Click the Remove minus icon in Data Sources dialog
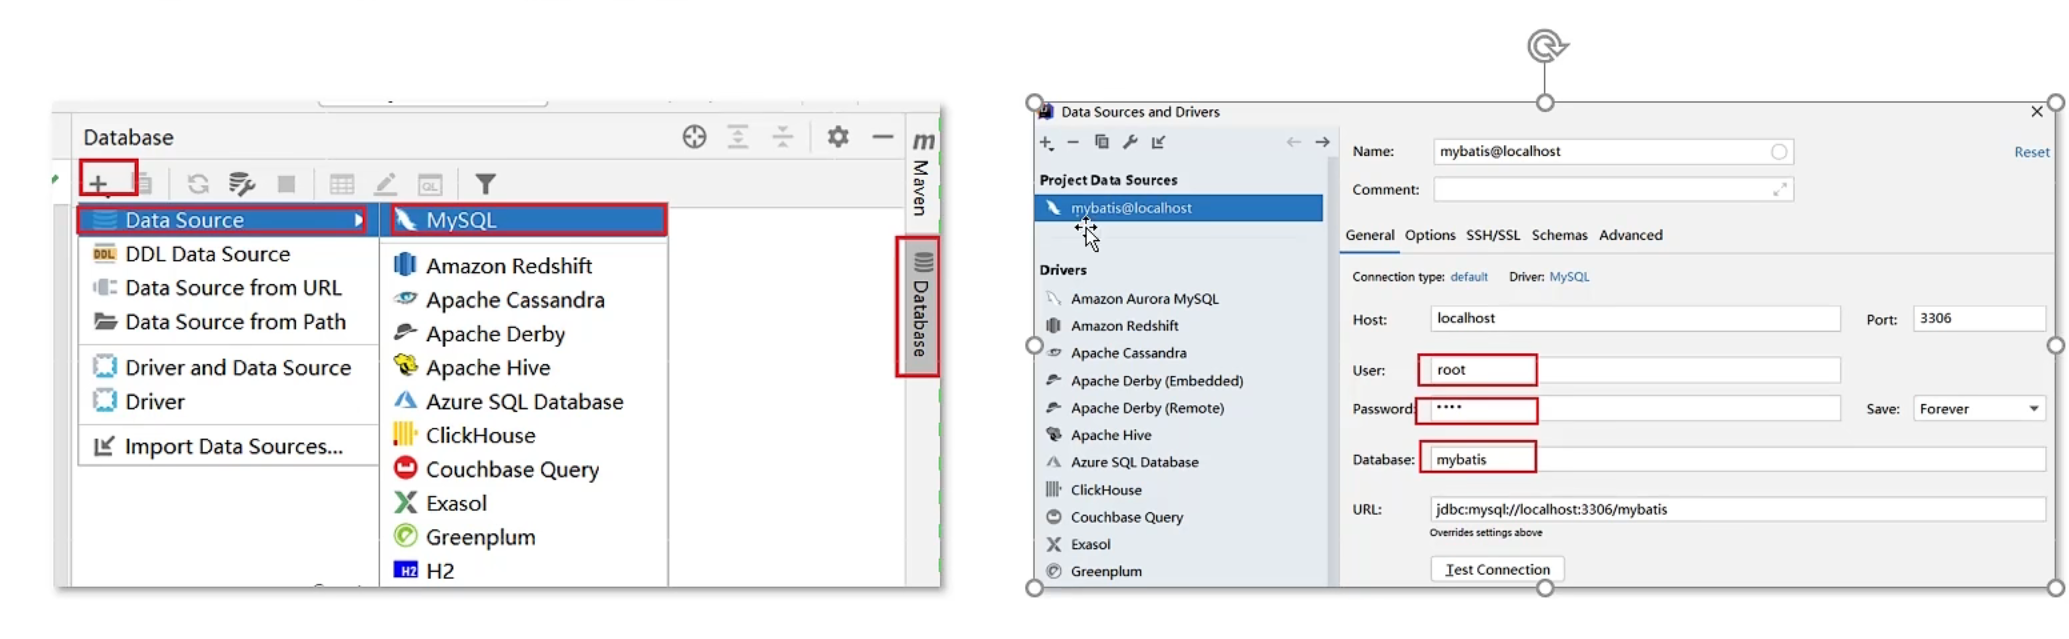This screenshot has width=2069, height=639. pos(1073,142)
